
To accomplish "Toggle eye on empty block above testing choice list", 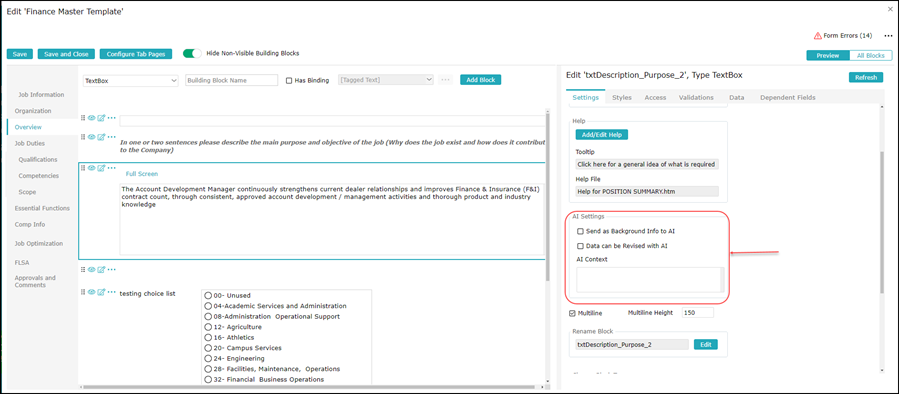I will [x=92, y=270].
